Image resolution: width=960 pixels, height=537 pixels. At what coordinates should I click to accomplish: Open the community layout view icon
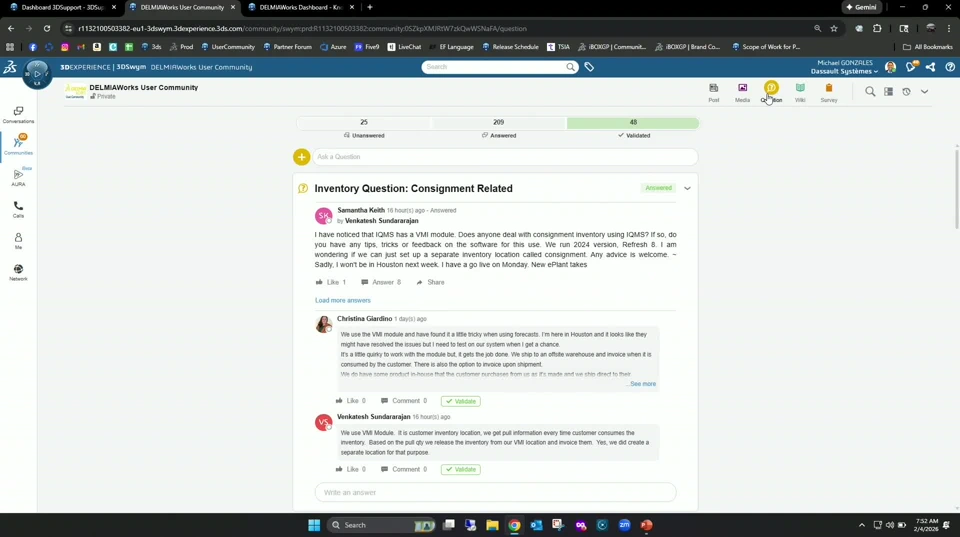click(x=888, y=92)
